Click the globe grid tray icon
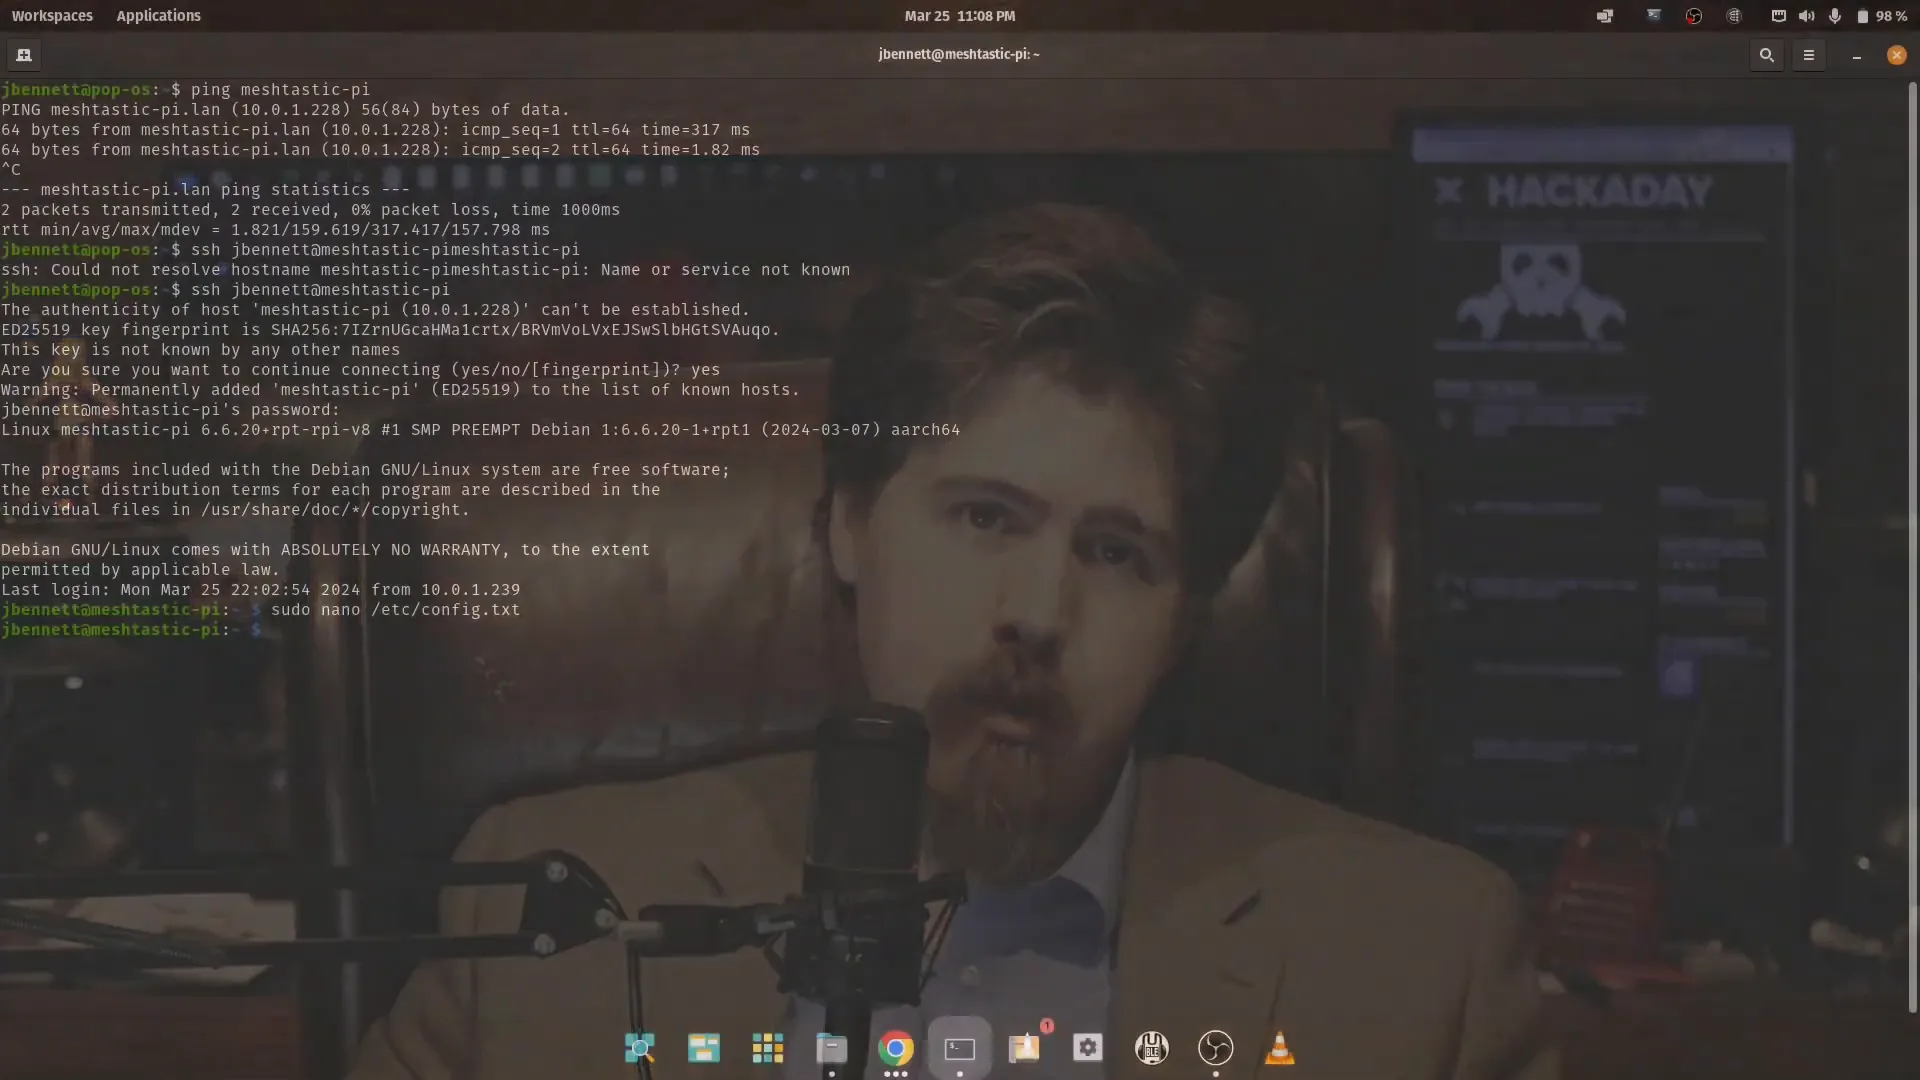Viewport: 1920px width, 1080px height. pyautogui.click(x=1734, y=16)
